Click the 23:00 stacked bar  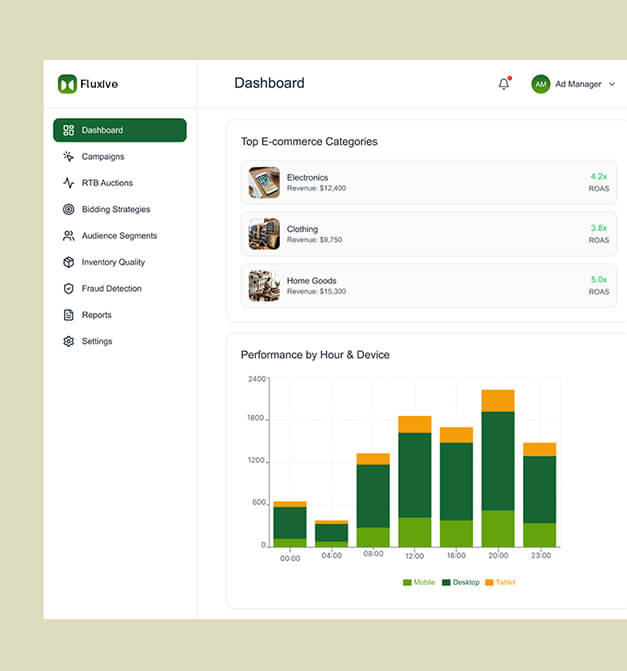[540, 495]
